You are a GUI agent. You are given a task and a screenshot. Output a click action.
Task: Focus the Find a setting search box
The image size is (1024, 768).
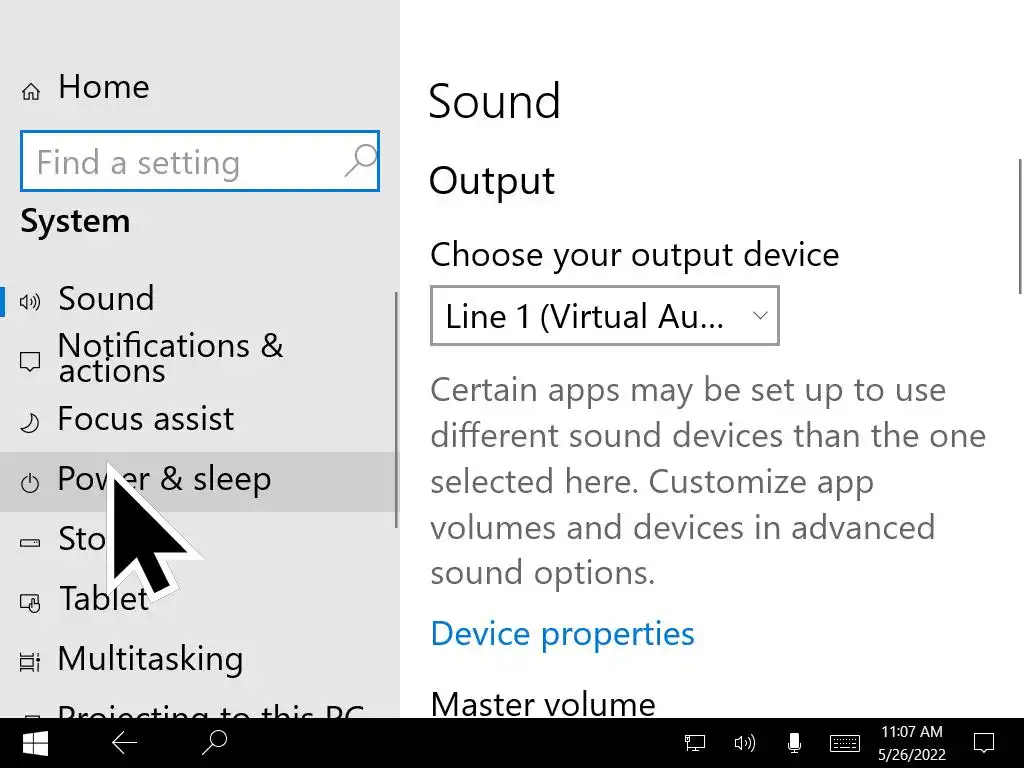pyautogui.click(x=200, y=161)
